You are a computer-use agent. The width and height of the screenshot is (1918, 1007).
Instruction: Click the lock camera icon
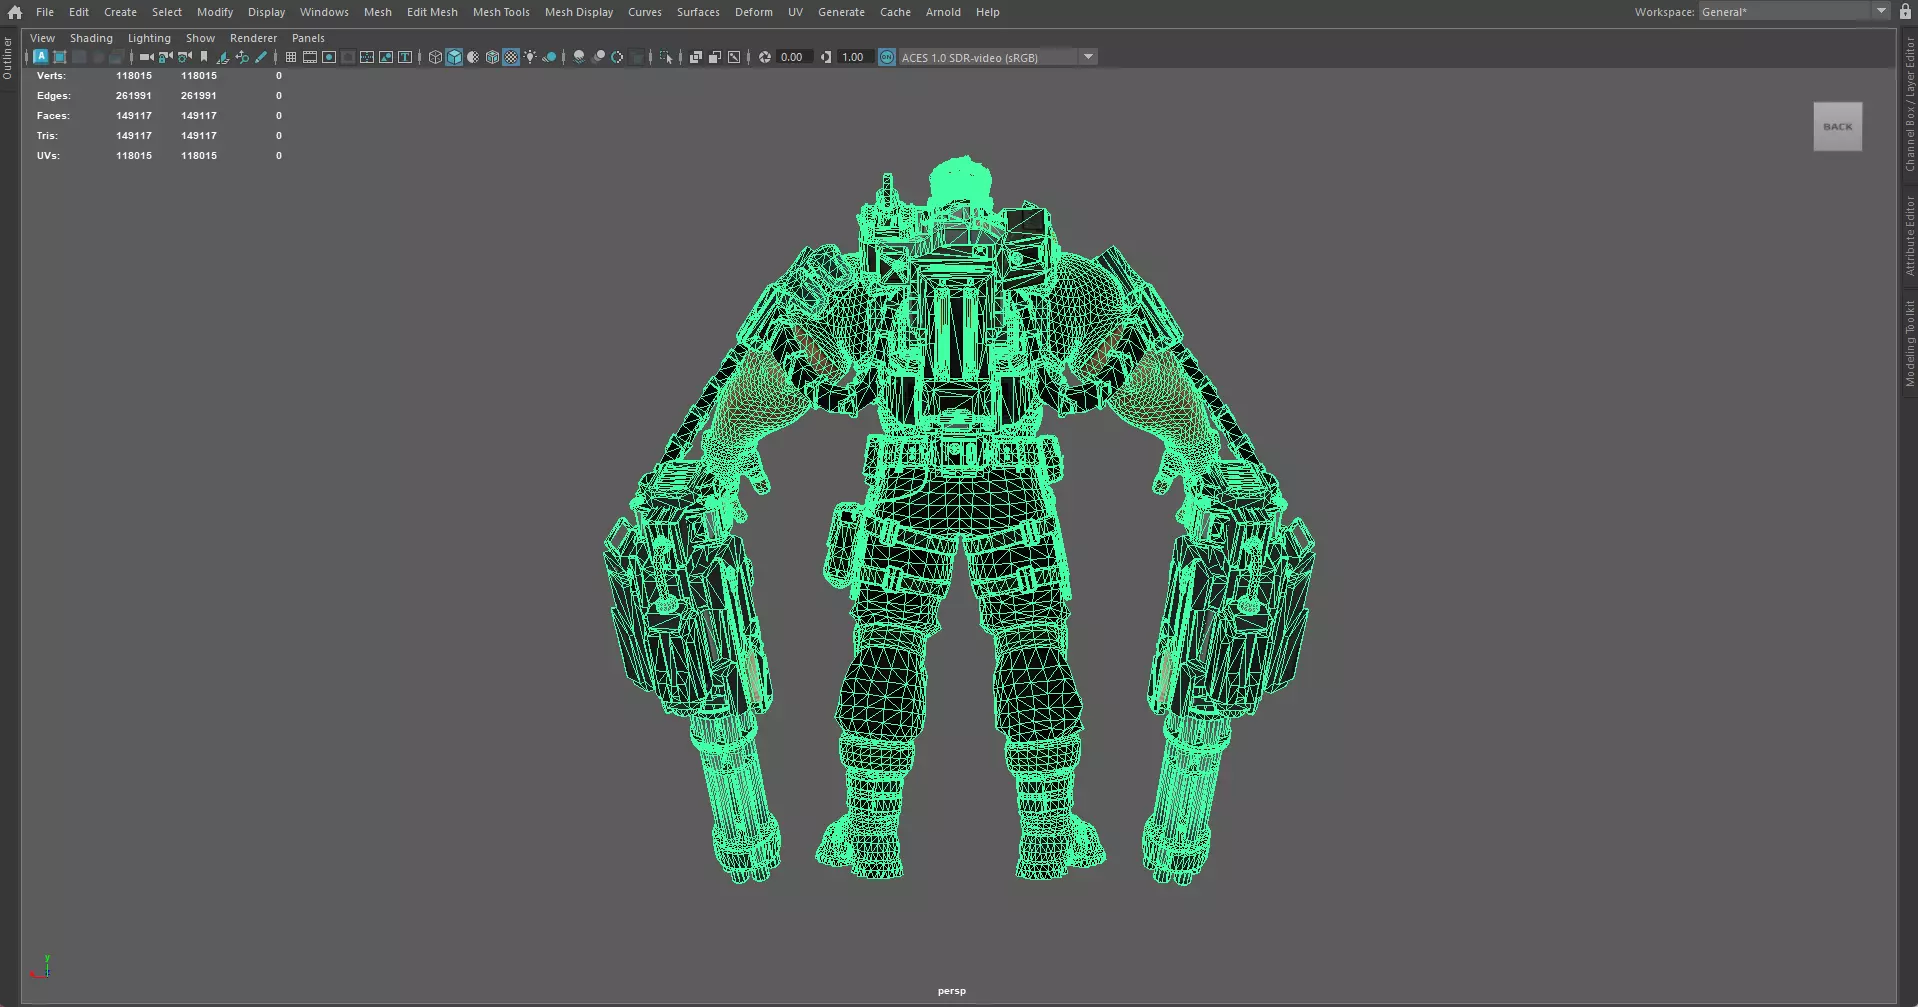tap(165, 57)
